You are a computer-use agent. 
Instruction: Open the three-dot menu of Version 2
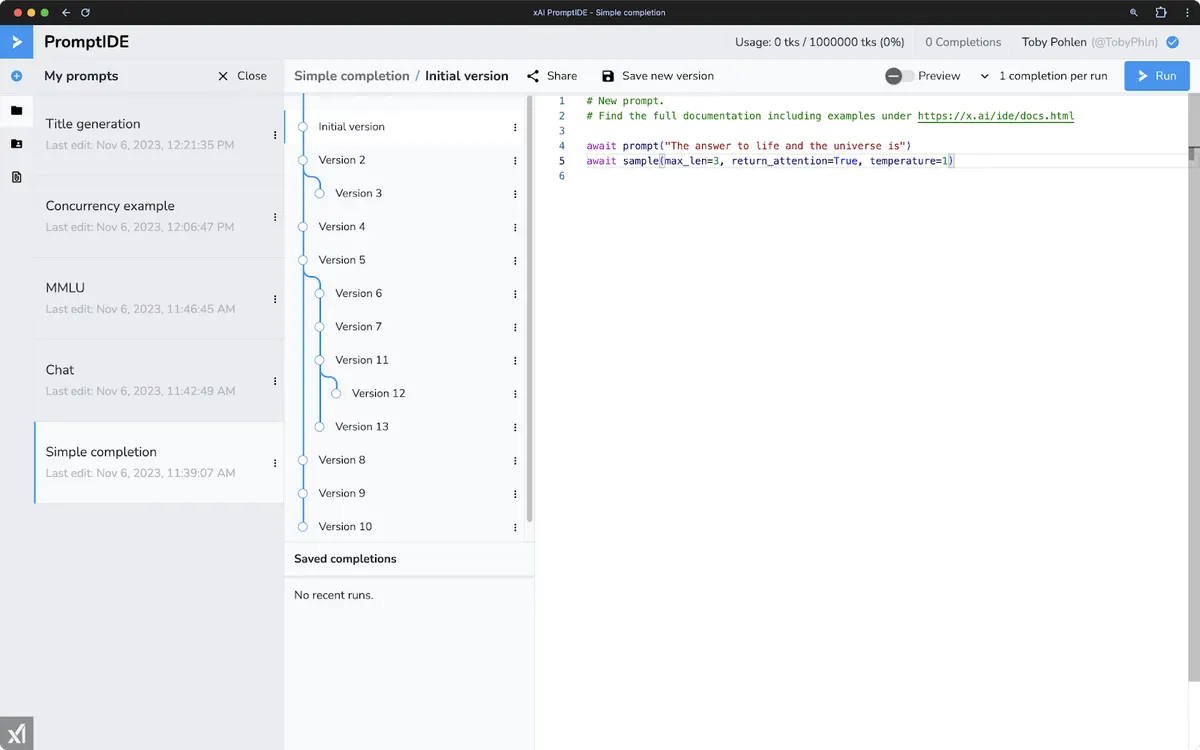(x=515, y=161)
